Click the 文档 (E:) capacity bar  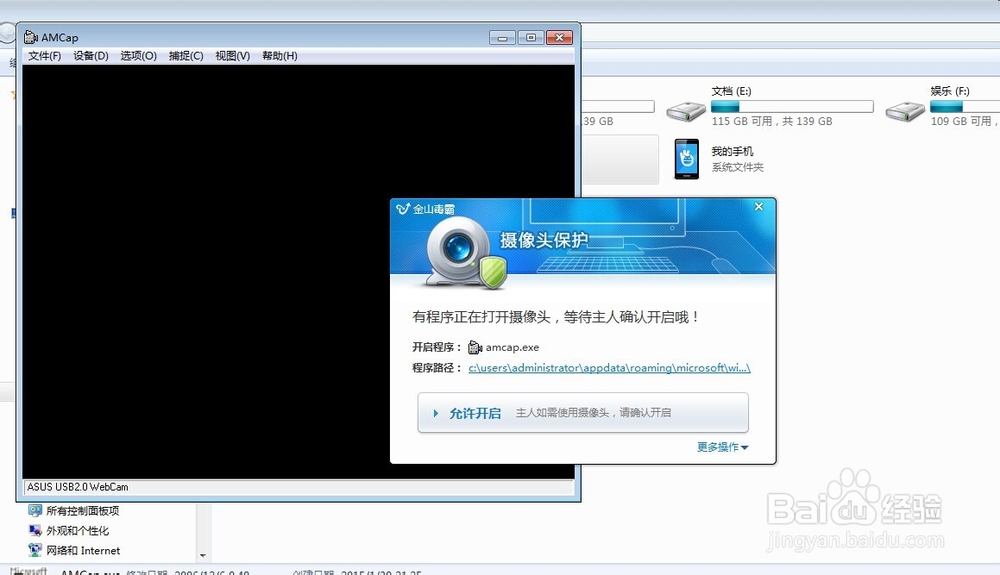792,106
